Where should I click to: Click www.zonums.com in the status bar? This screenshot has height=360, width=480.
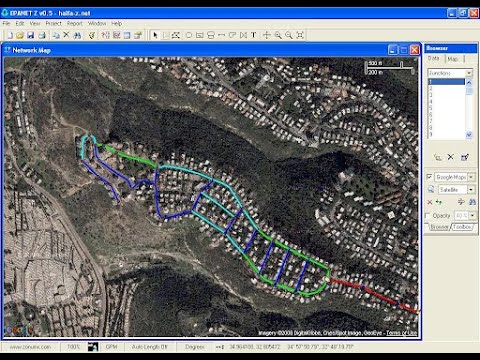coord(30,347)
